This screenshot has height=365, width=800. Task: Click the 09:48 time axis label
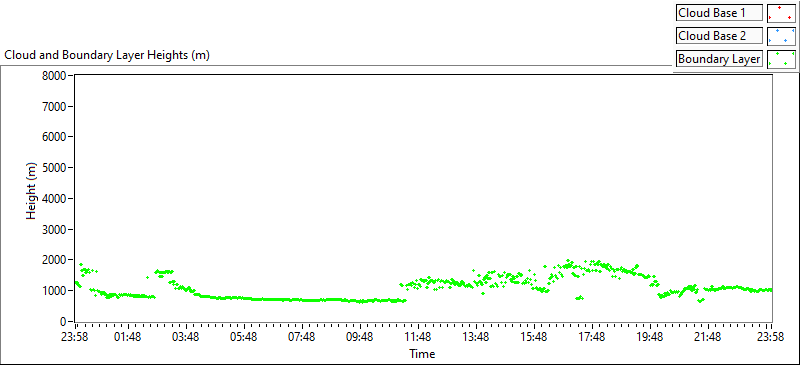(360, 336)
